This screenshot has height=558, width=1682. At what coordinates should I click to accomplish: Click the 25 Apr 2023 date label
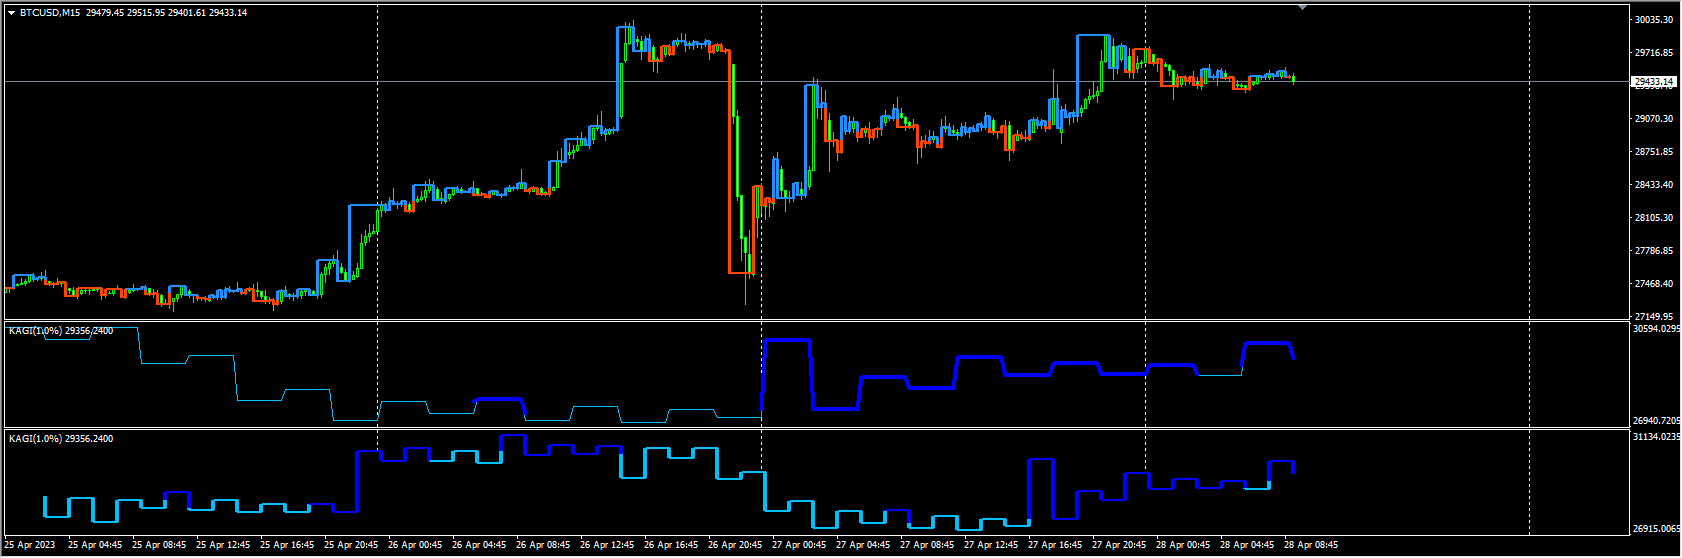31,546
